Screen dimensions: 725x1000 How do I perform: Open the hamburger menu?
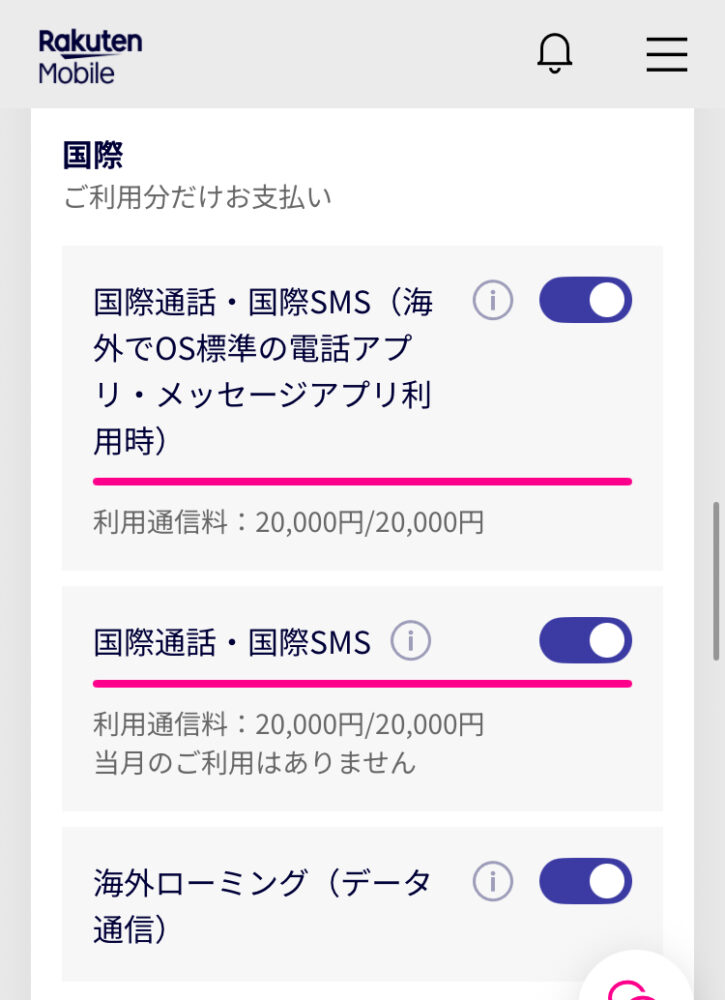click(x=666, y=54)
